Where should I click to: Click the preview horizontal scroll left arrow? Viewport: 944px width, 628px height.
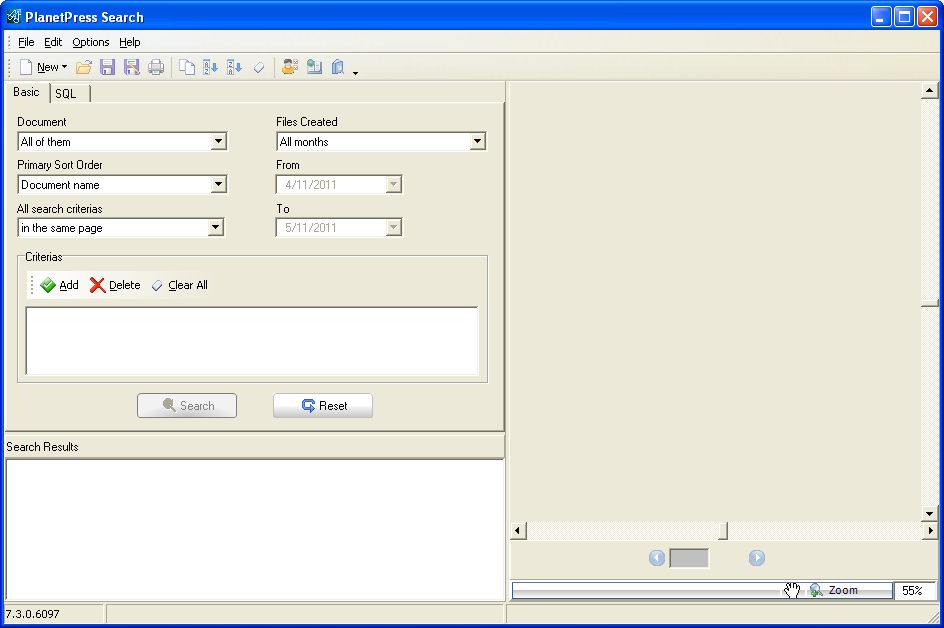(518, 530)
